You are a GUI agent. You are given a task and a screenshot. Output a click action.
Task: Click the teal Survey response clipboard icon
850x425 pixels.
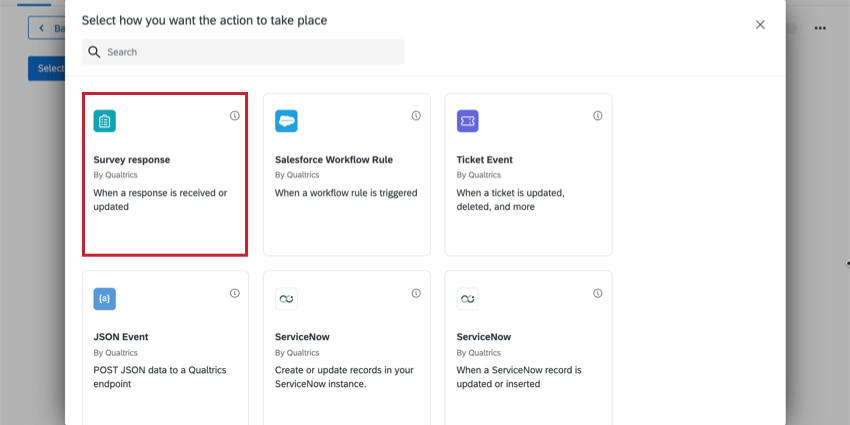[x=105, y=121]
